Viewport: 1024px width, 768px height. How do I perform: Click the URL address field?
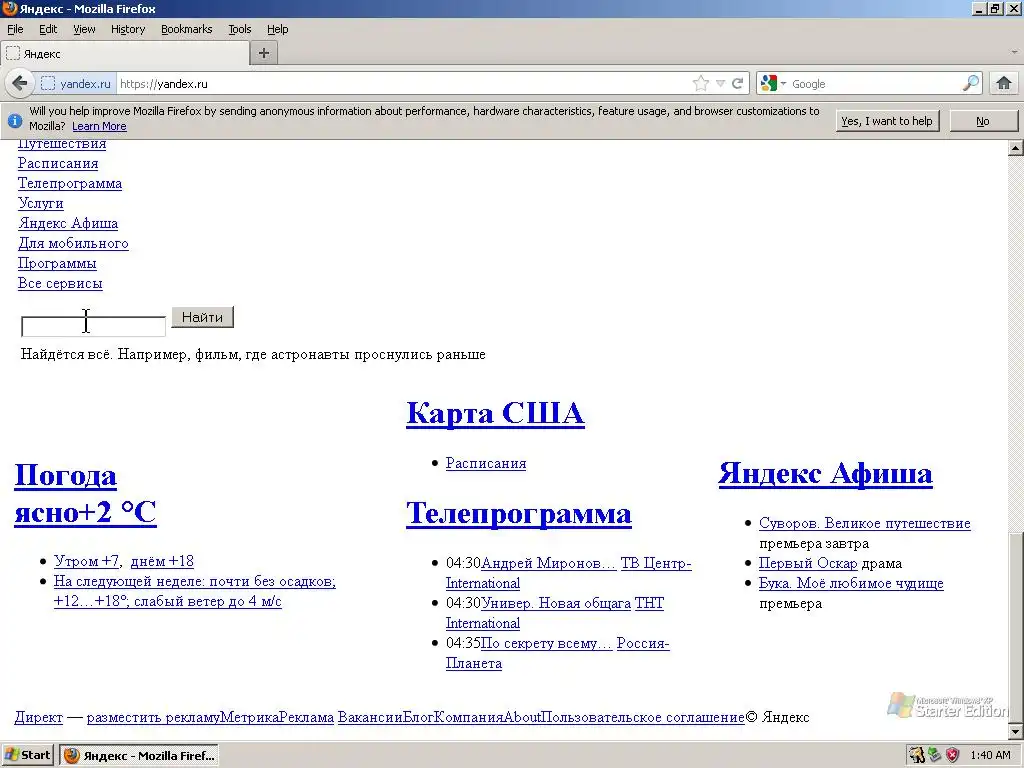click(x=404, y=84)
